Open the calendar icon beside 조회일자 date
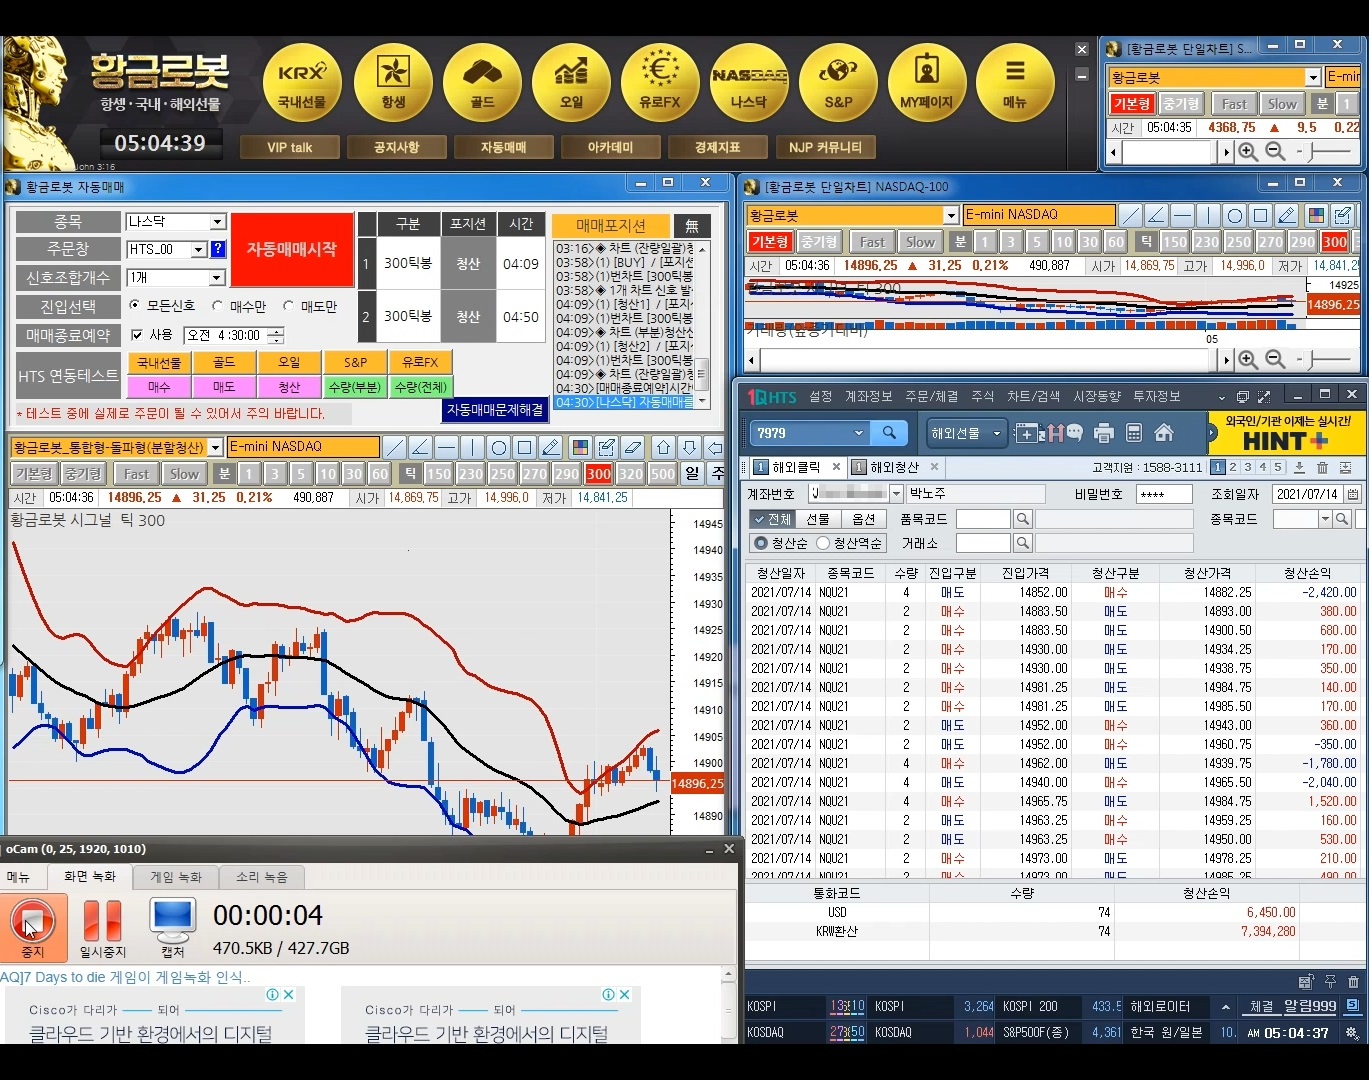This screenshot has height=1080, width=1372. [1352, 494]
